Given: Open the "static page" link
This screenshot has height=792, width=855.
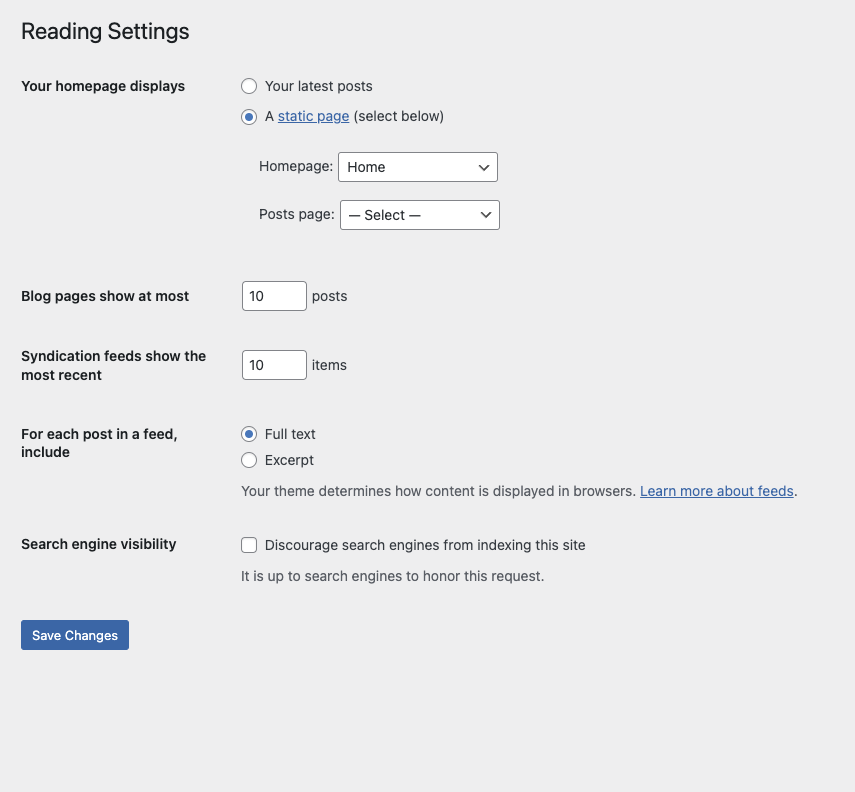Looking at the screenshot, I should (x=313, y=116).
